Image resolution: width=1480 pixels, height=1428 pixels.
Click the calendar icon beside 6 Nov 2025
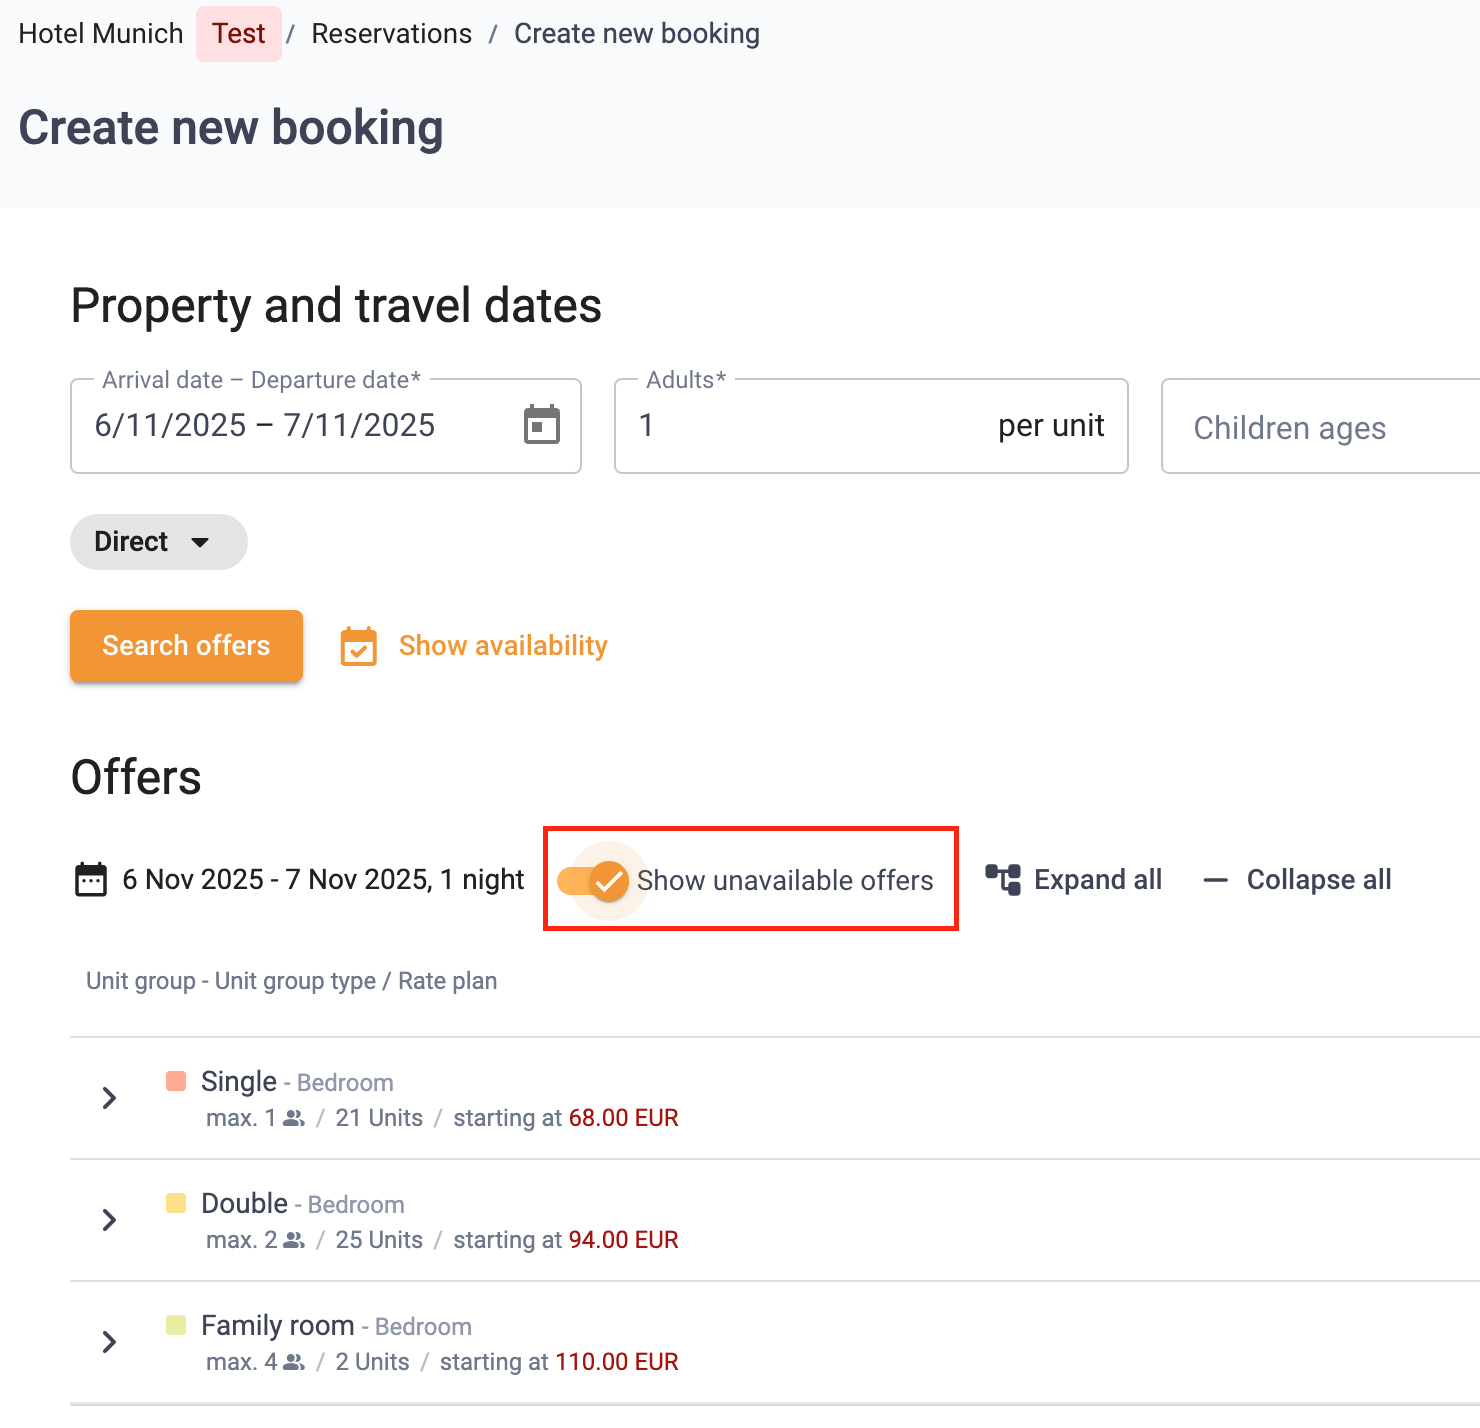point(91,880)
